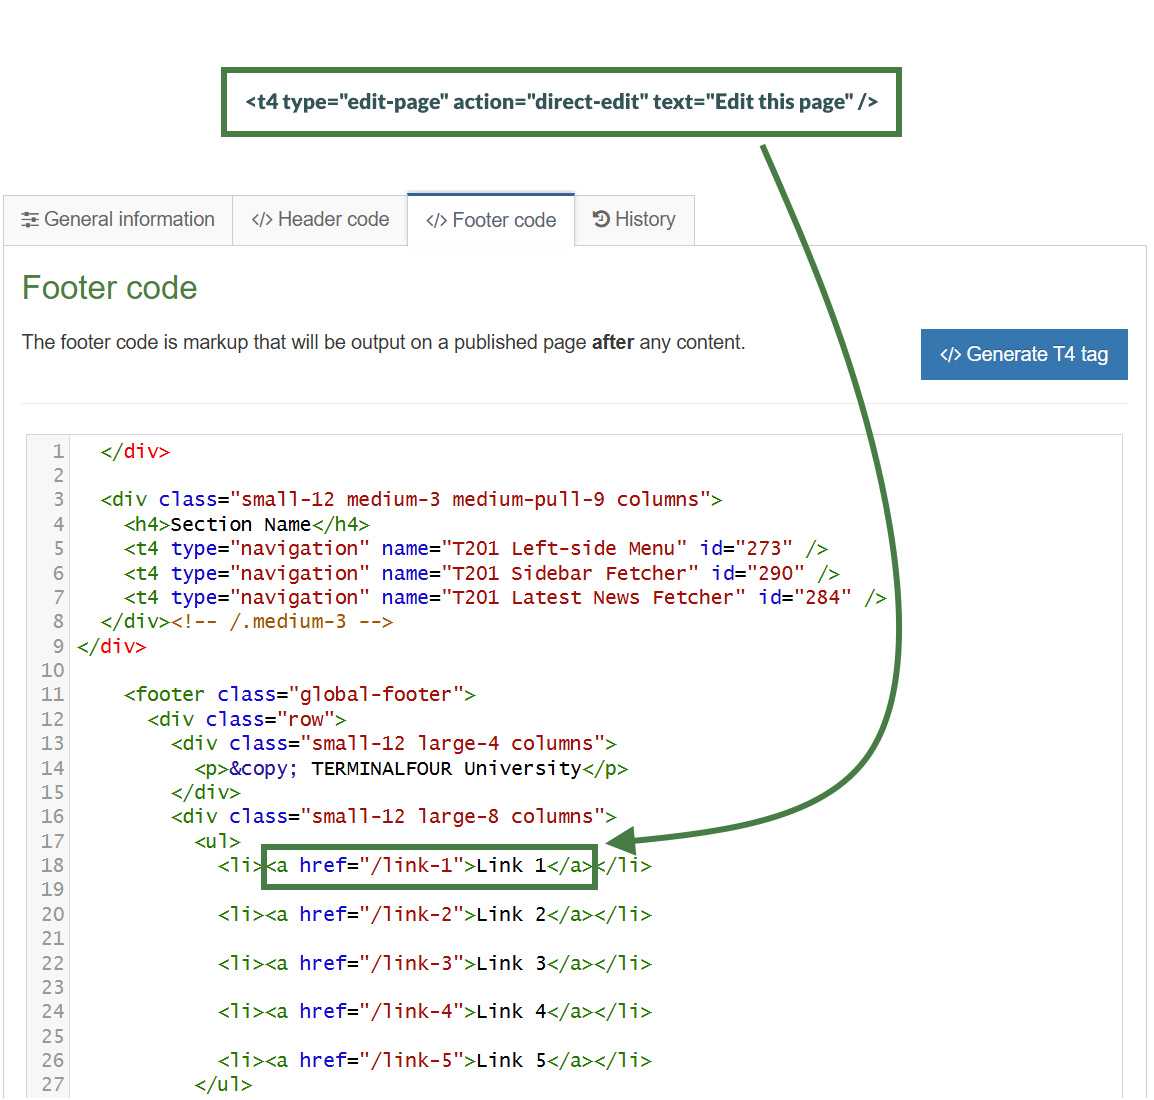Click the sliders icon beside General information
The height and width of the screenshot is (1100, 1154).
click(31, 220)
